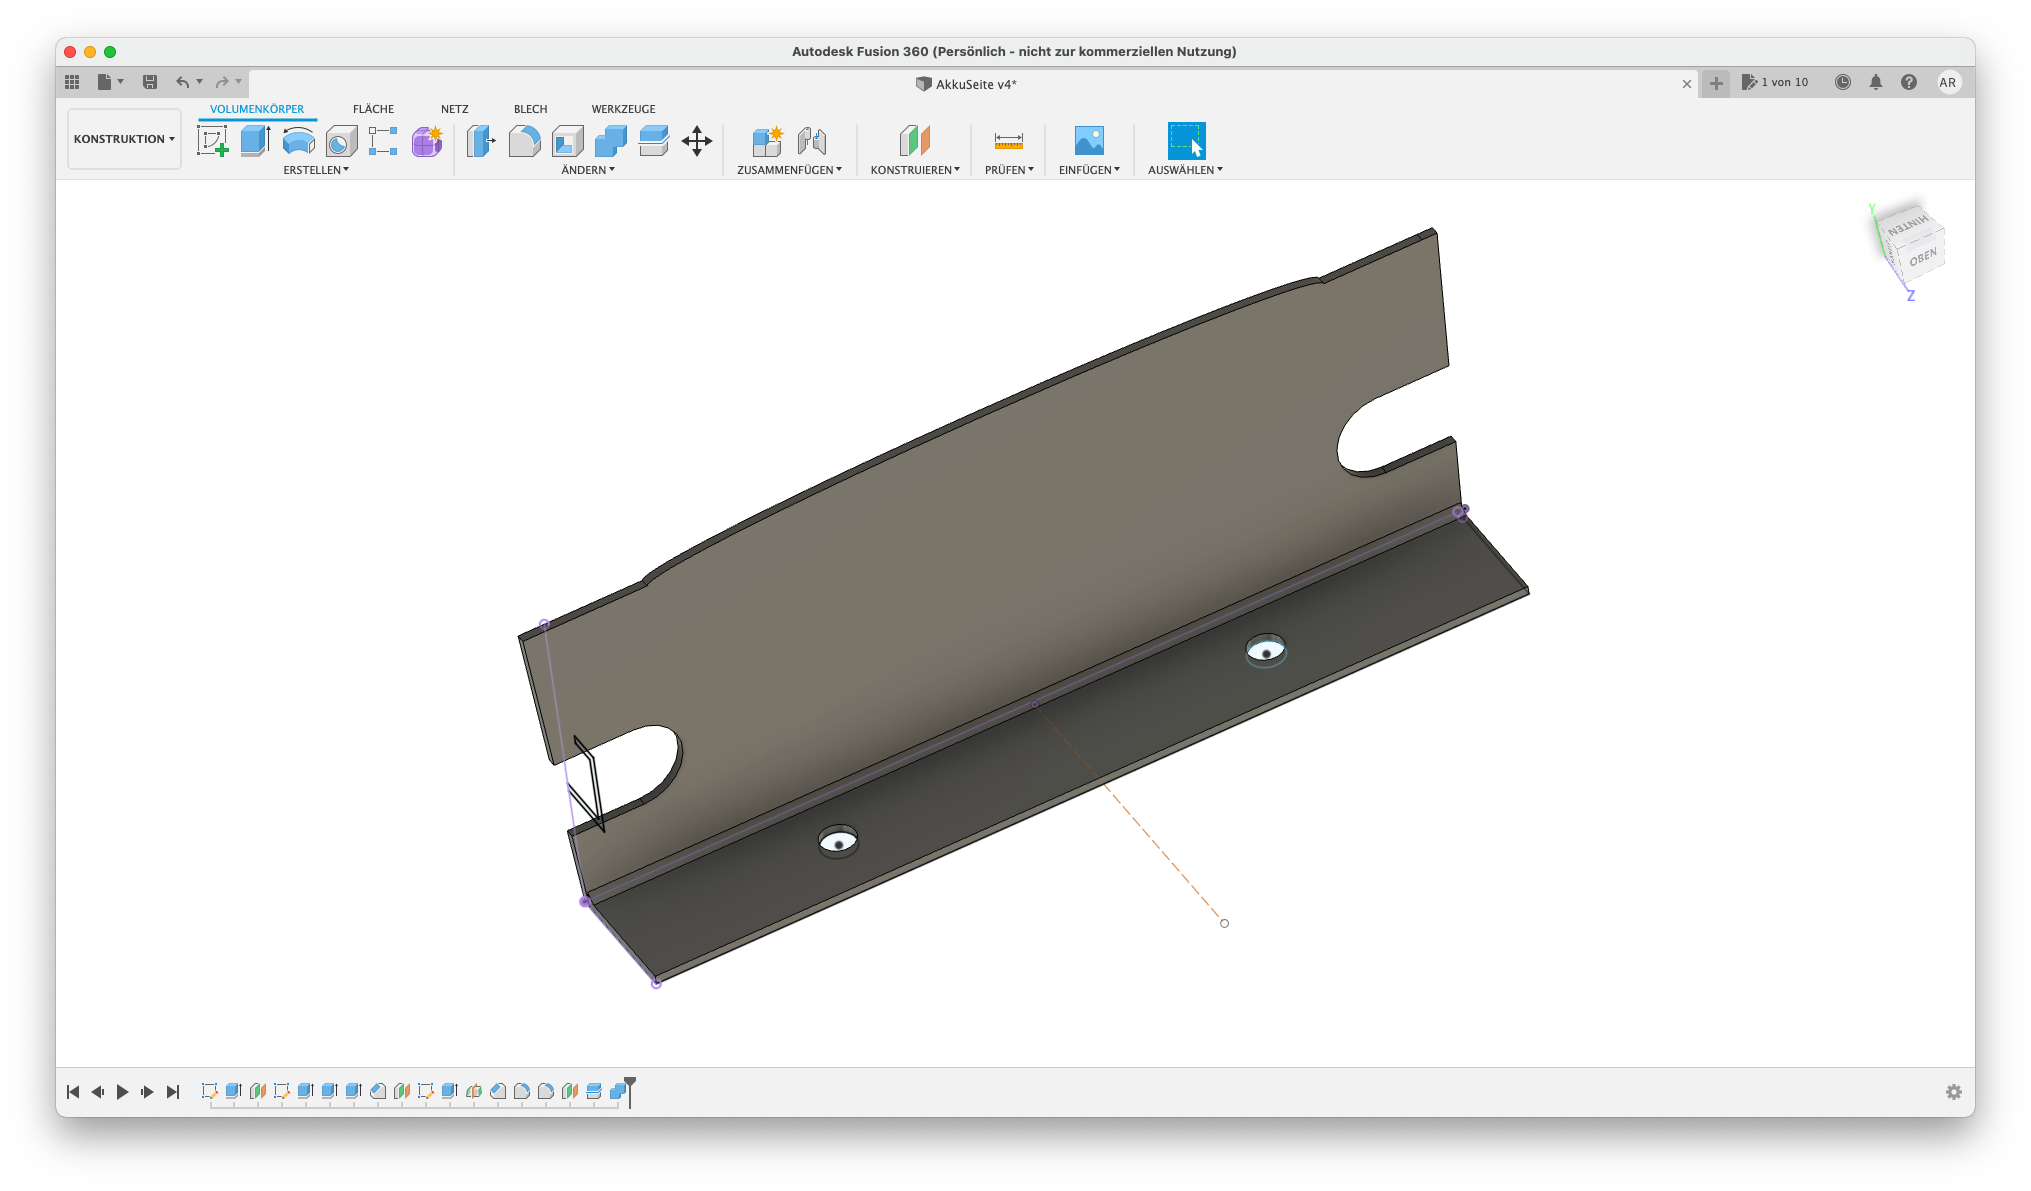2031x1191 pixels.
Task: Open the PRÜFEN dropdown menu
Action: (x=1008, y=170)
